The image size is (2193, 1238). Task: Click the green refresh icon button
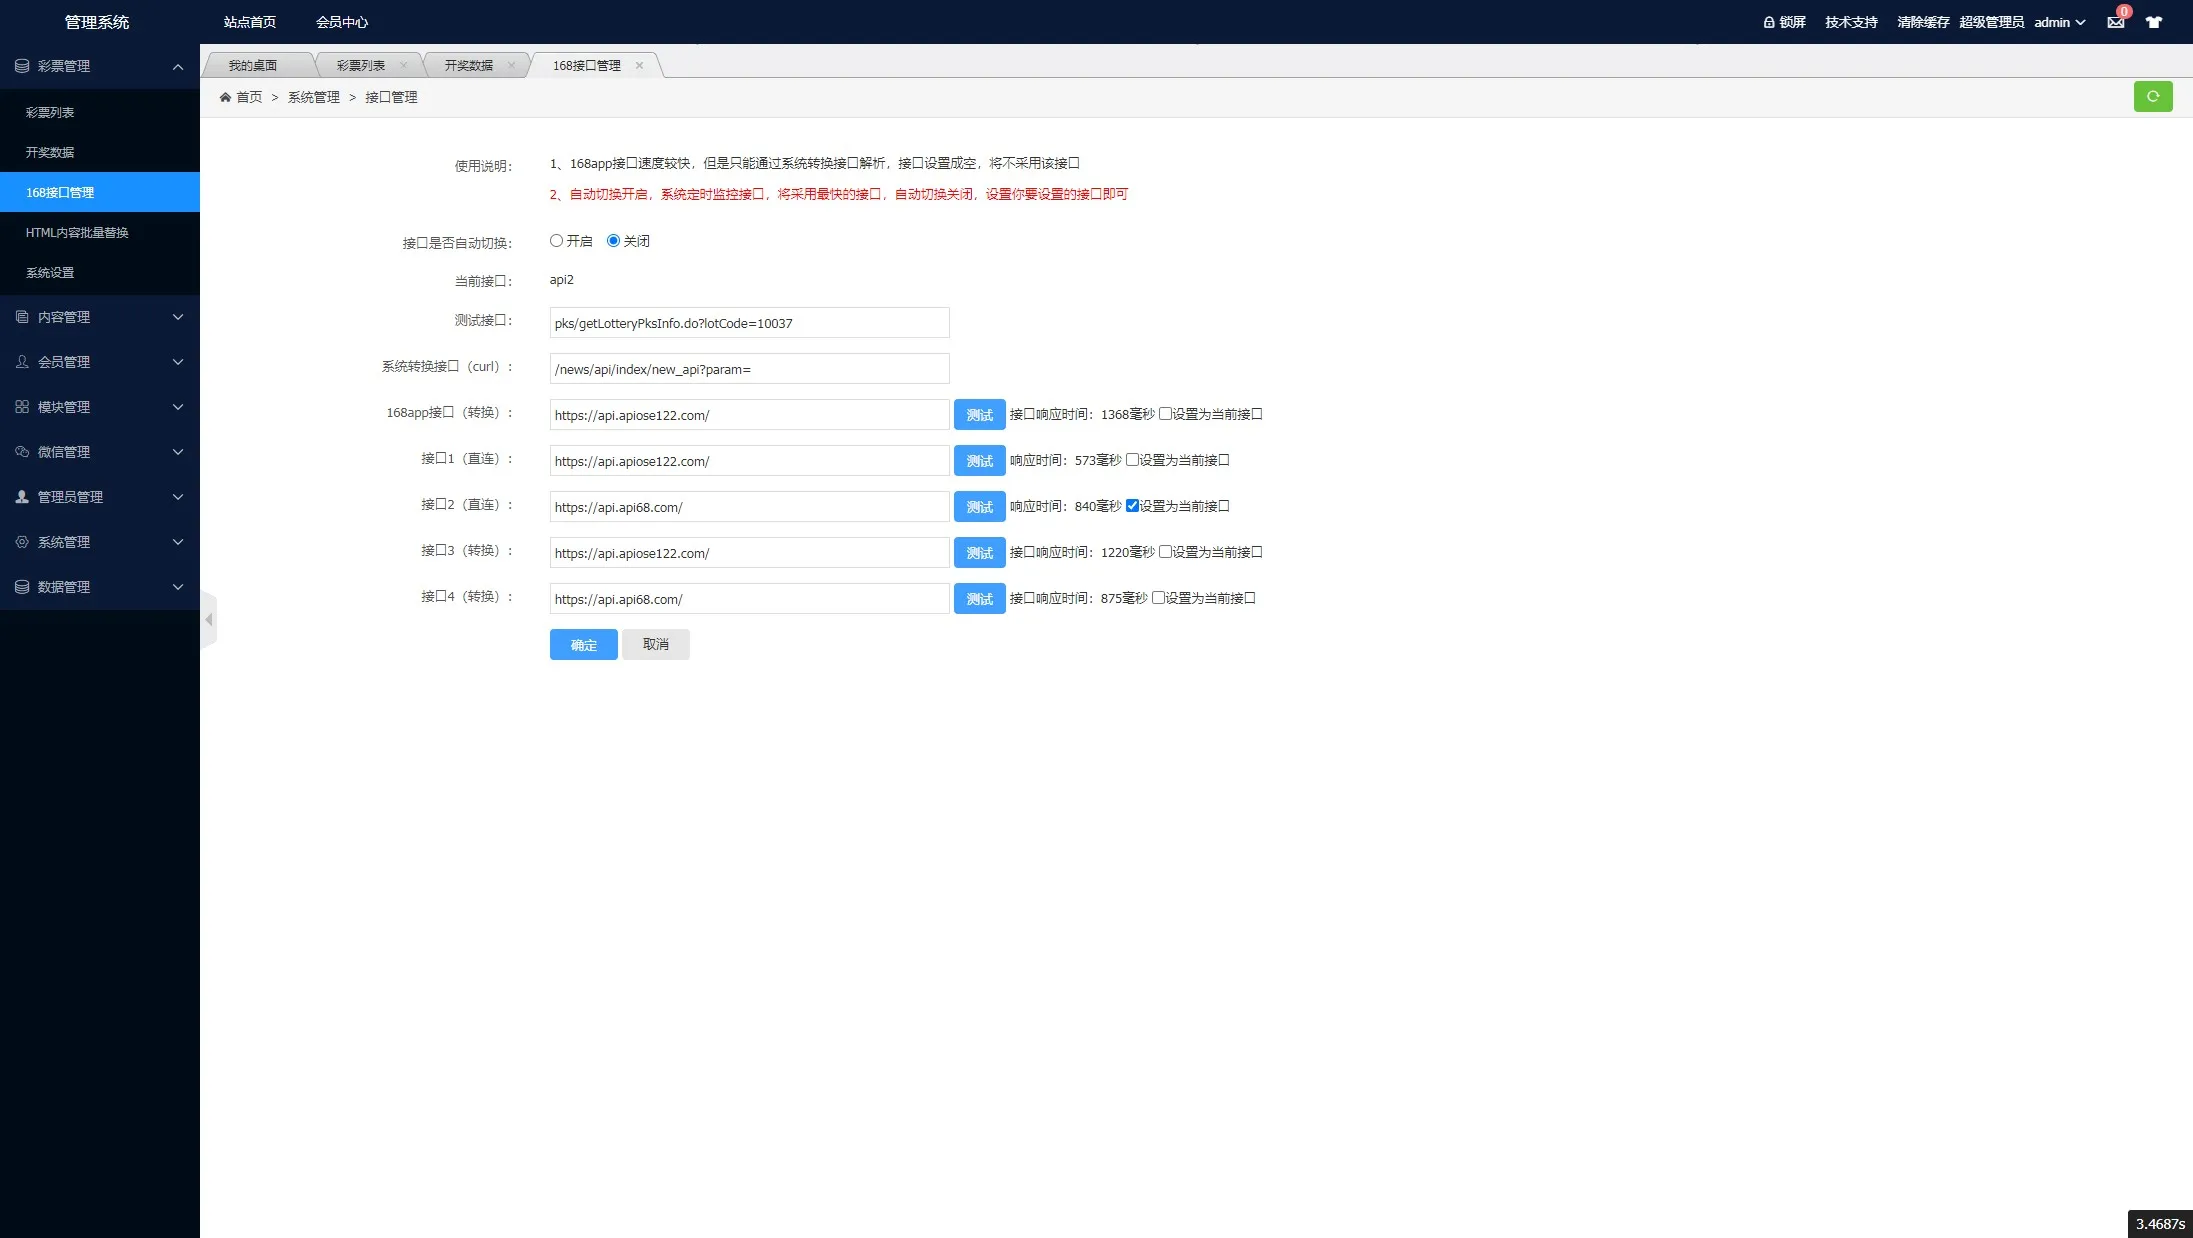(x=2152, y=96)
